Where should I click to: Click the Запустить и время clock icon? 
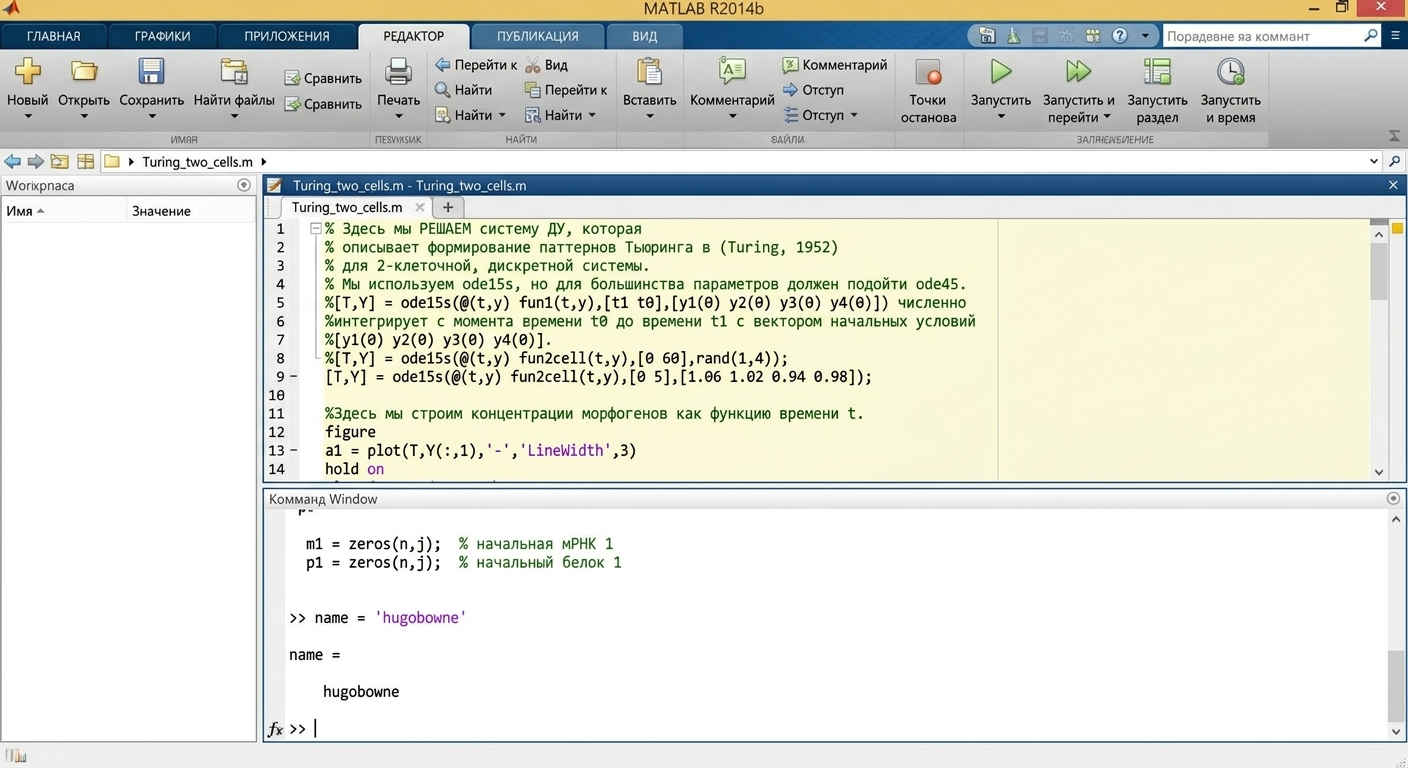point(1230,72)
